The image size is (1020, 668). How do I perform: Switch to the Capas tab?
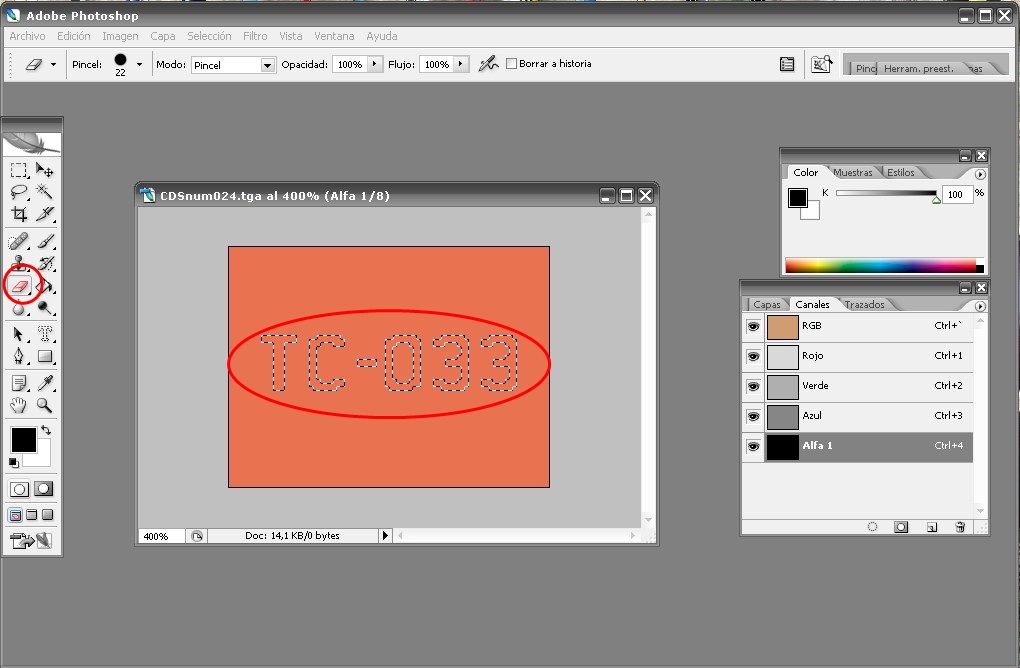coord(766,304)
